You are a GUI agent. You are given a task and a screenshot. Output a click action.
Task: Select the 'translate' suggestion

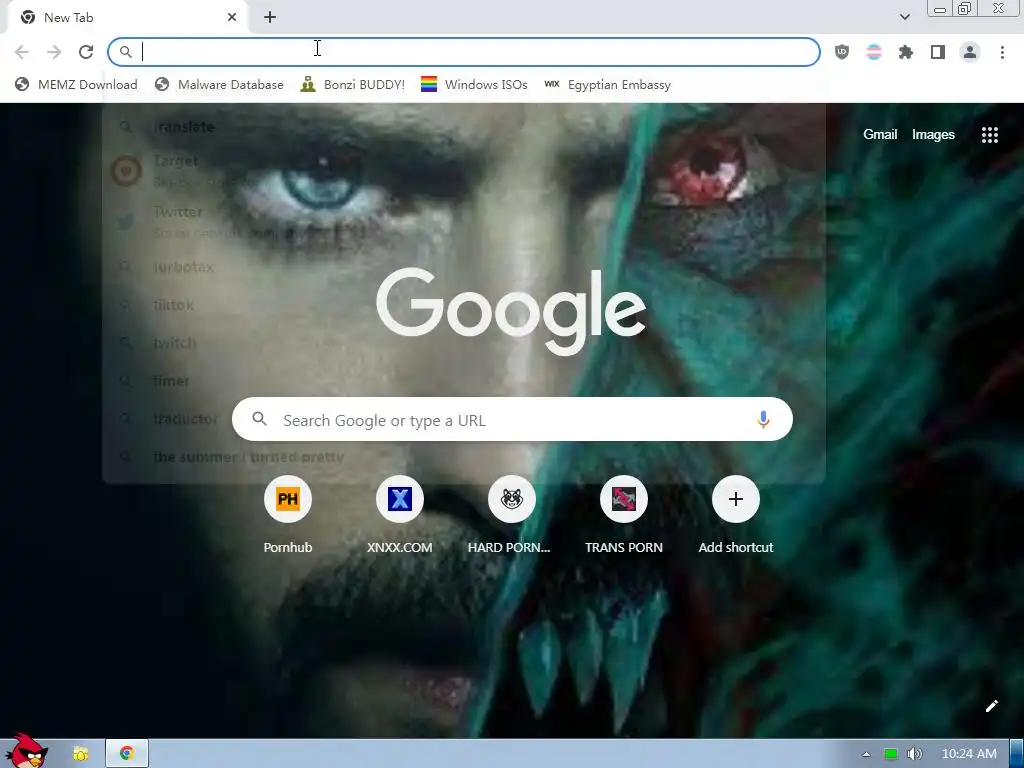click(464, 127)
